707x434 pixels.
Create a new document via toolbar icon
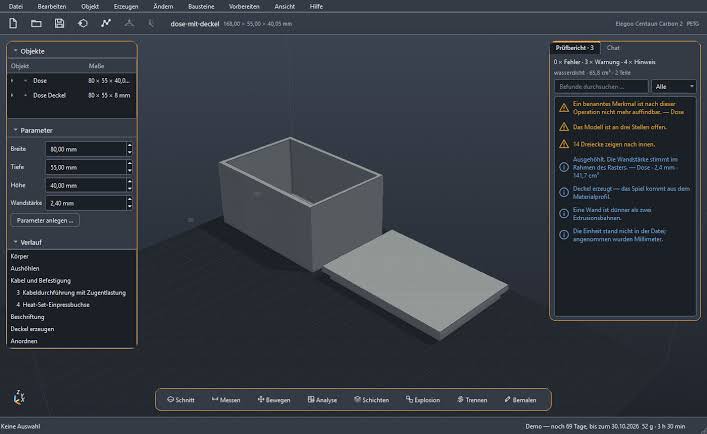coord(13,23)
